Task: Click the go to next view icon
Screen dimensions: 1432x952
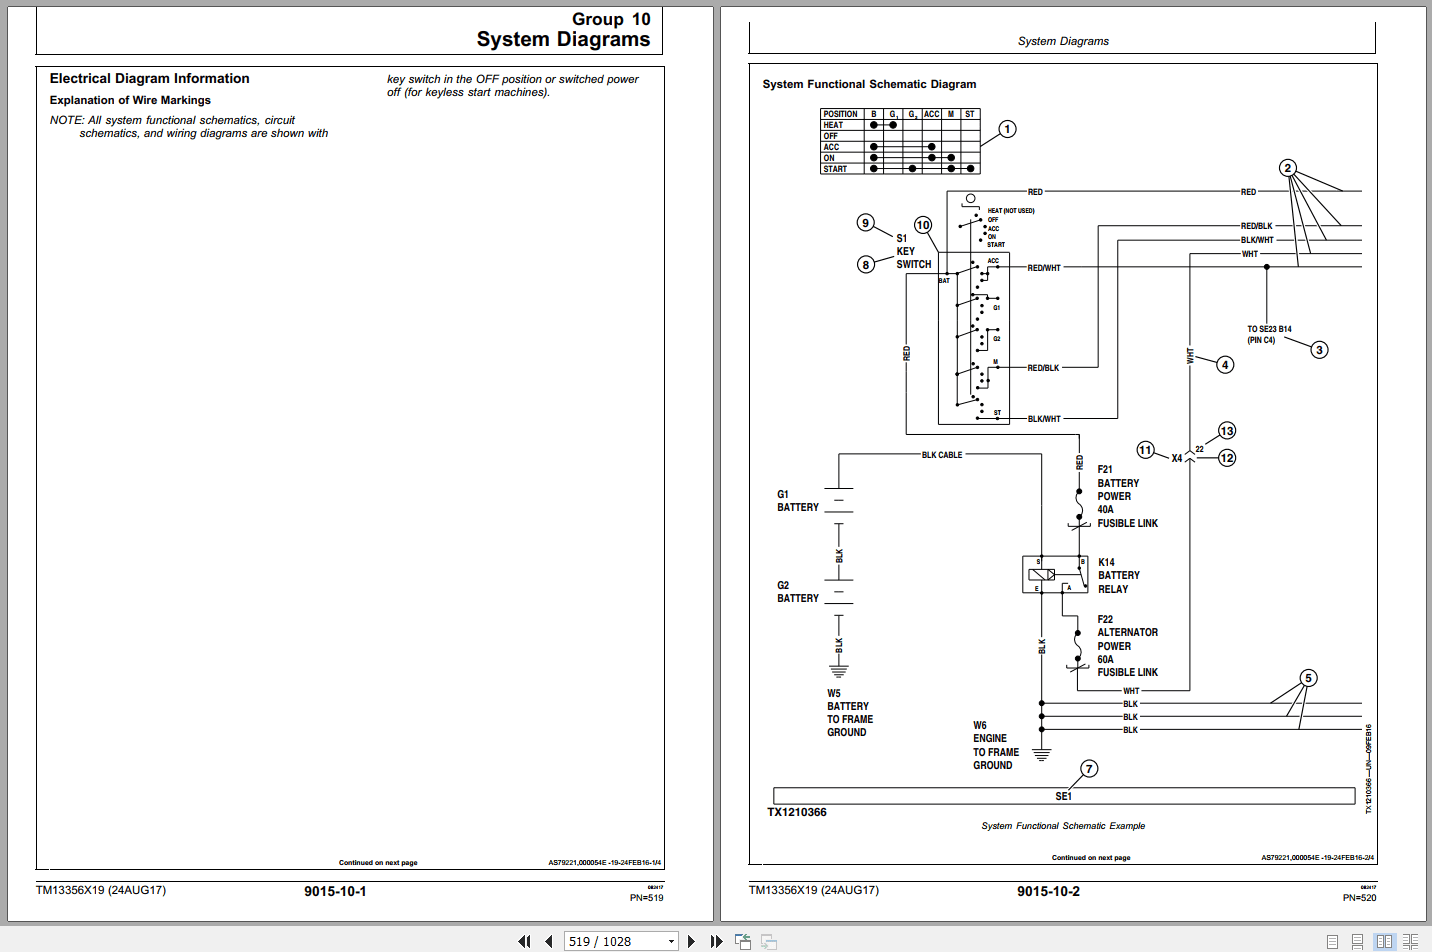Action: point(769,941)
